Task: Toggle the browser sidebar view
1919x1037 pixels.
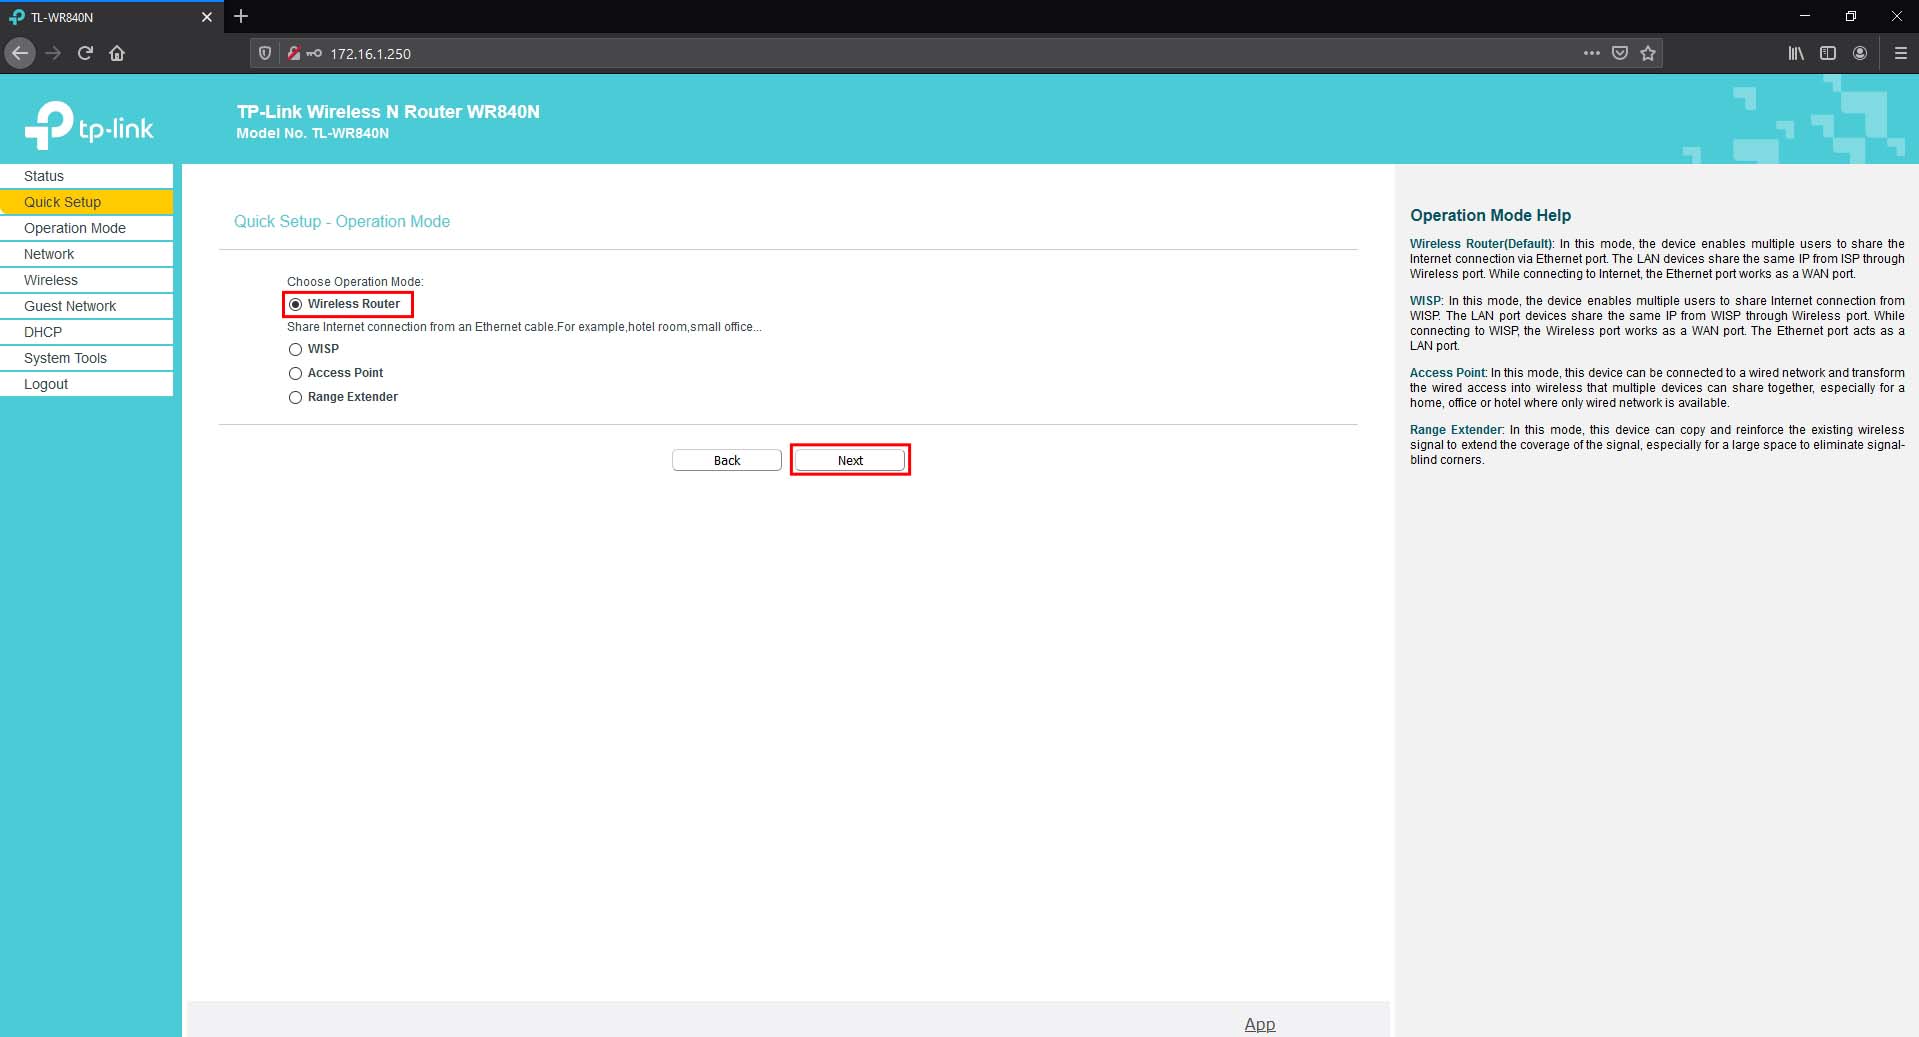Action: coord(1828,53)
